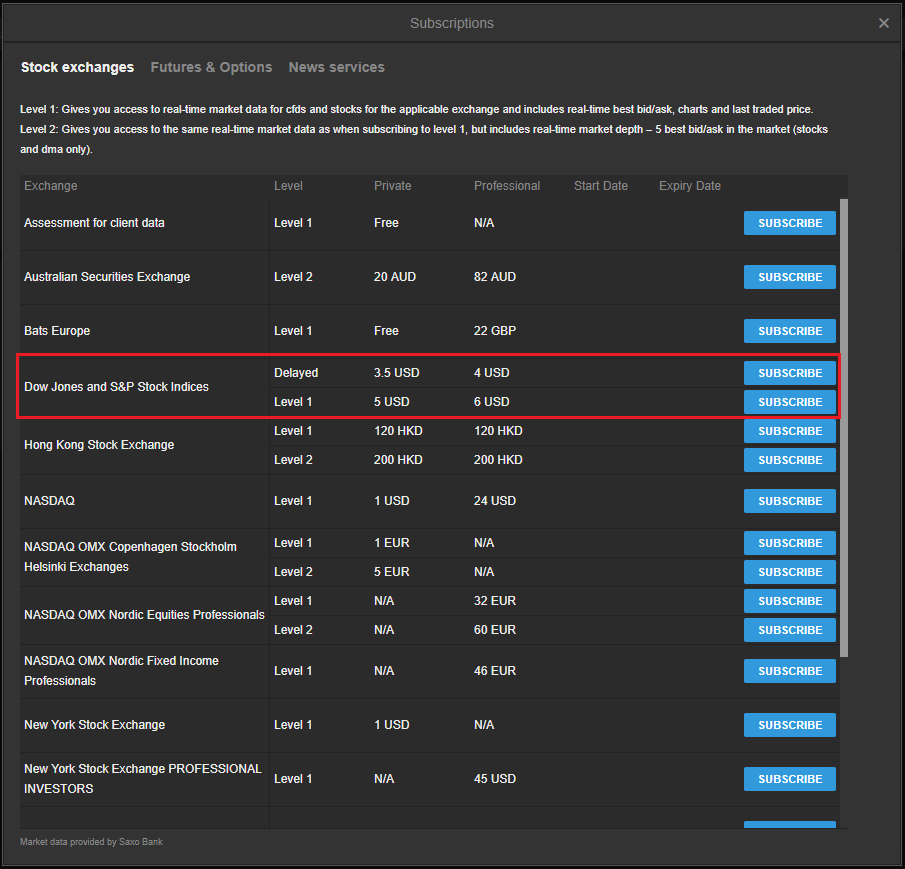905x869 pixels.
Task: Close the Subscriptions dialog
Action: tap(884, 23)
